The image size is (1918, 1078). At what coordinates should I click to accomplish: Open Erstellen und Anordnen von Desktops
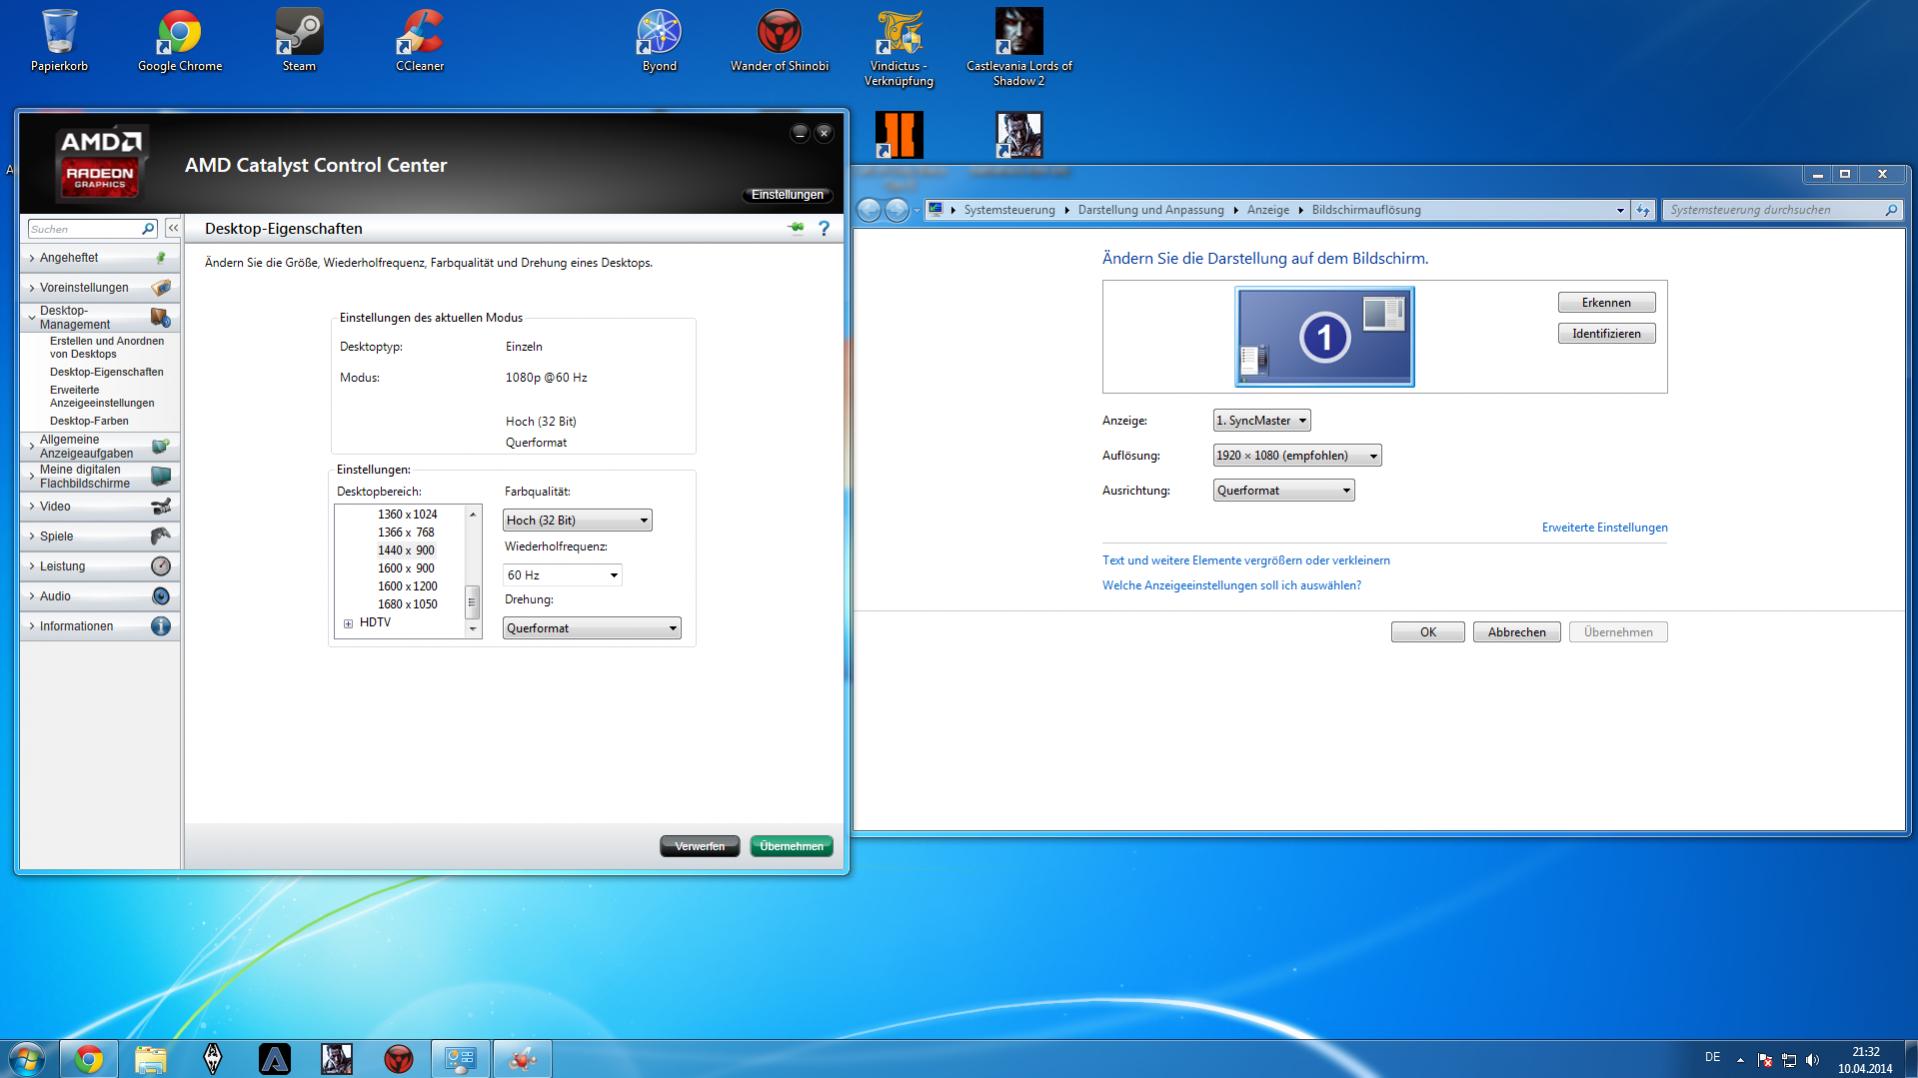pos(107,347)
